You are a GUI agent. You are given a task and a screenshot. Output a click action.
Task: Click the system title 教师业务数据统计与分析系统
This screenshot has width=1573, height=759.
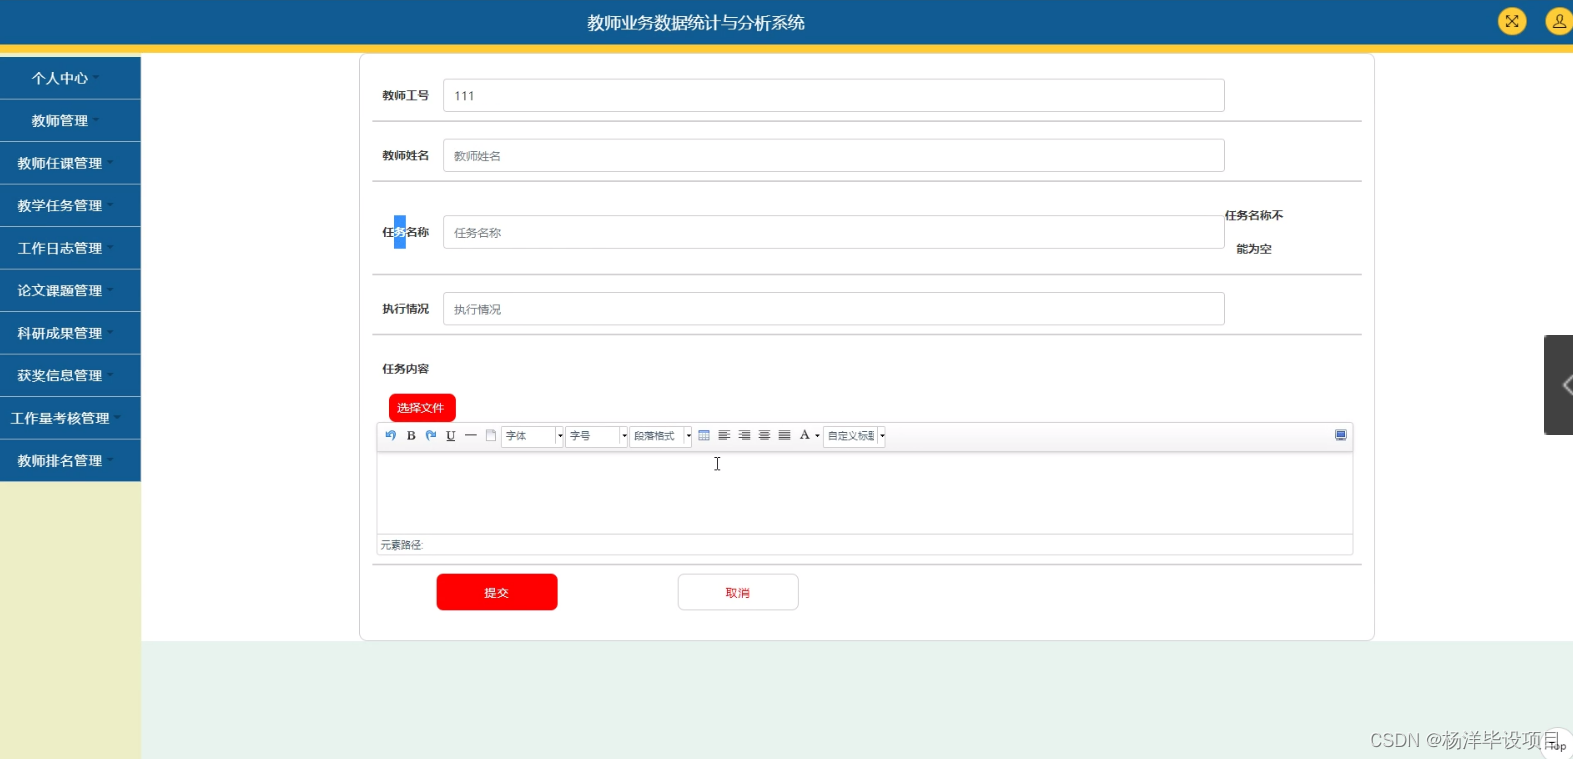(696, 22)
